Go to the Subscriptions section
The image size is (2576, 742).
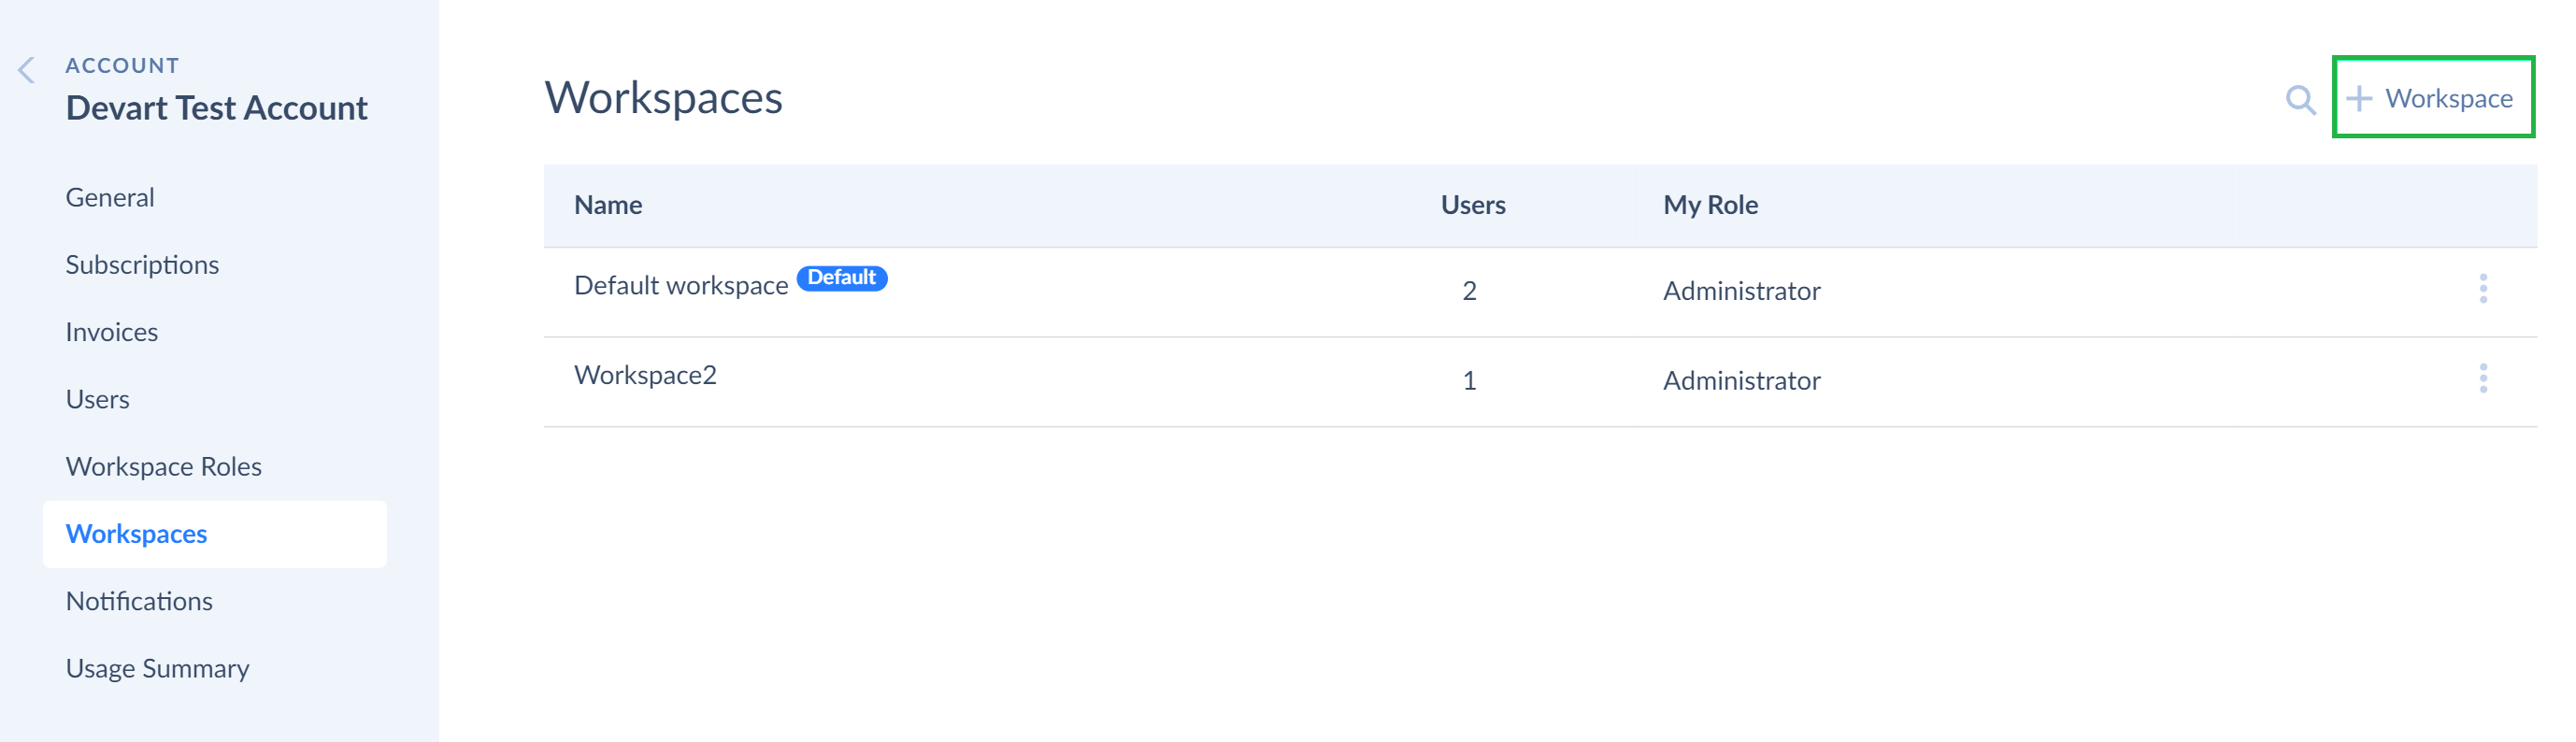pos(142,264)
